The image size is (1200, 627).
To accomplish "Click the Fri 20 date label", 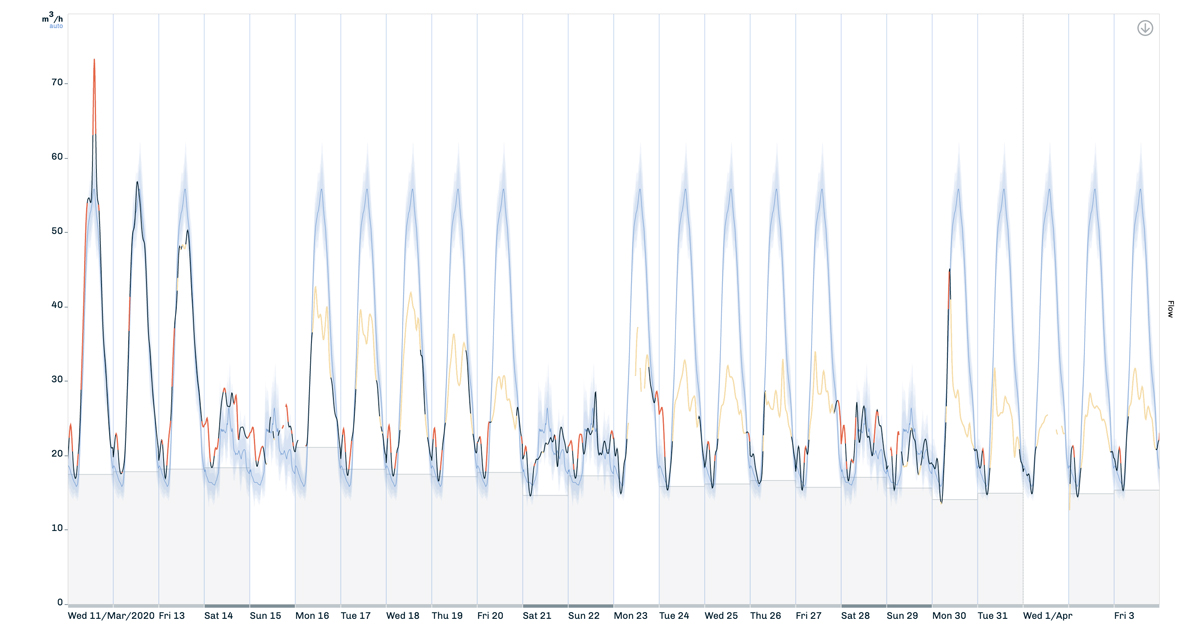I will click(x=490, y=616).
